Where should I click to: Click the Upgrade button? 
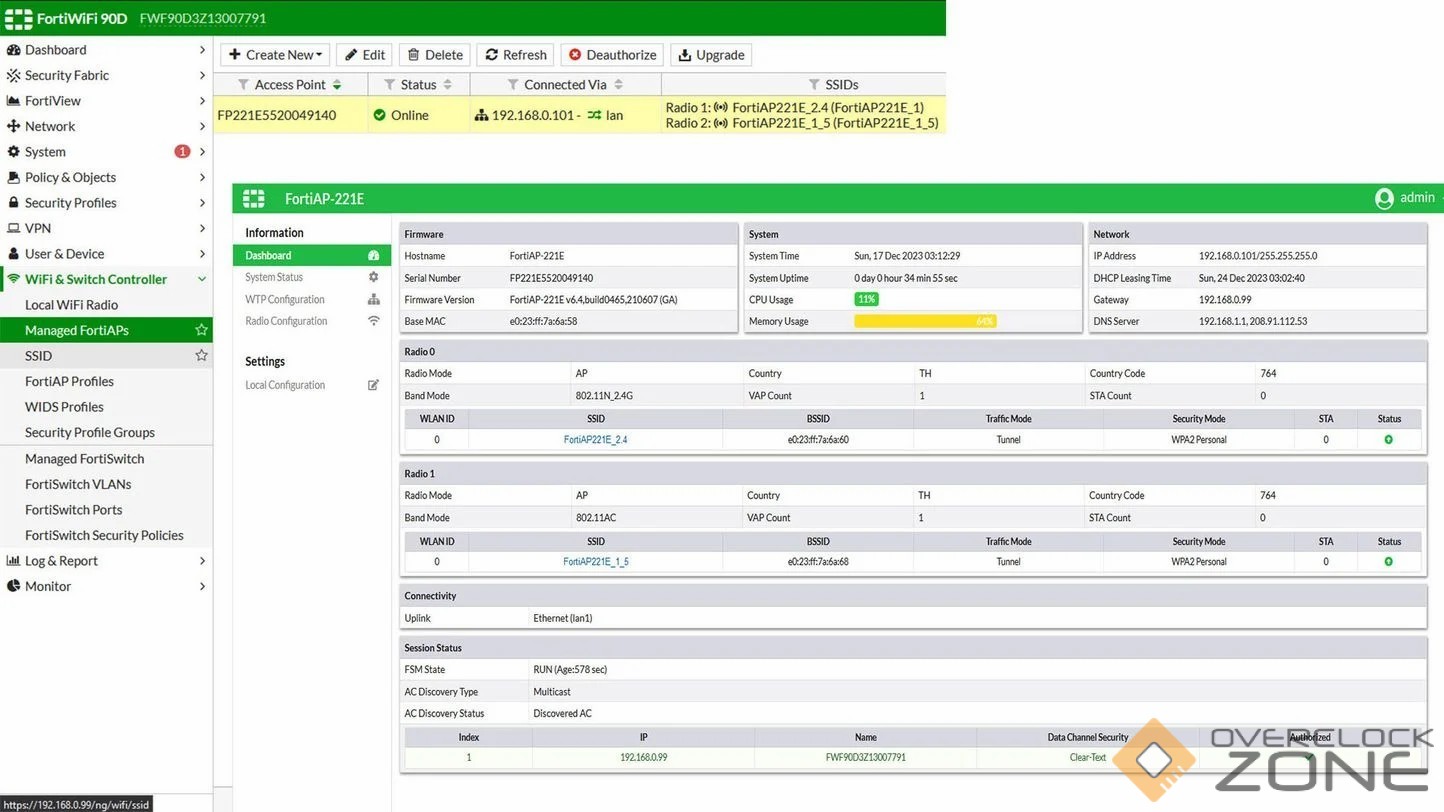click(711, 55)
